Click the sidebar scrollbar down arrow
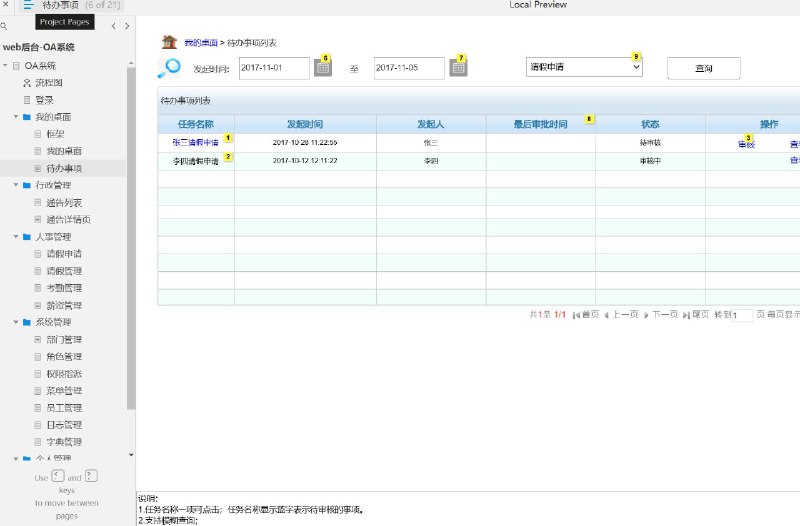 131,455
